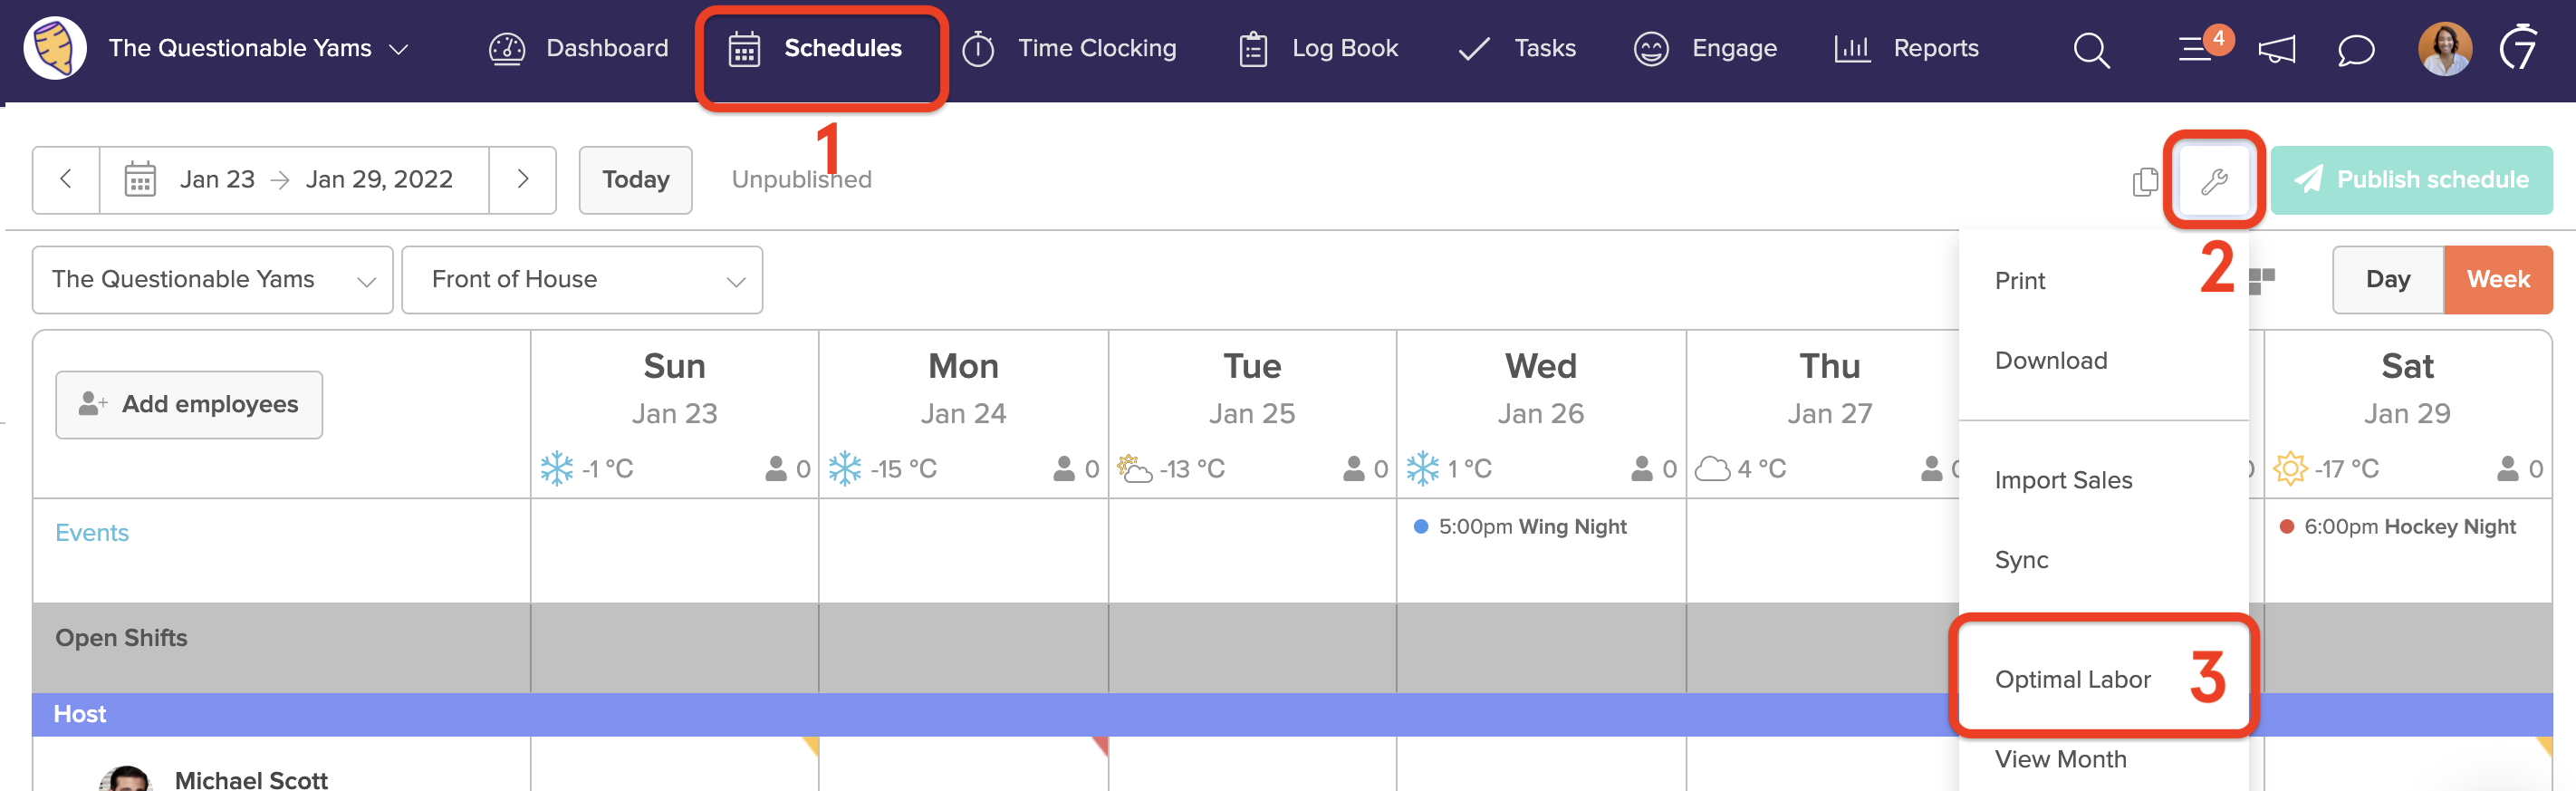Toggle the grid layout view icon
The image size is (2576, 791).
[2262, 281]
